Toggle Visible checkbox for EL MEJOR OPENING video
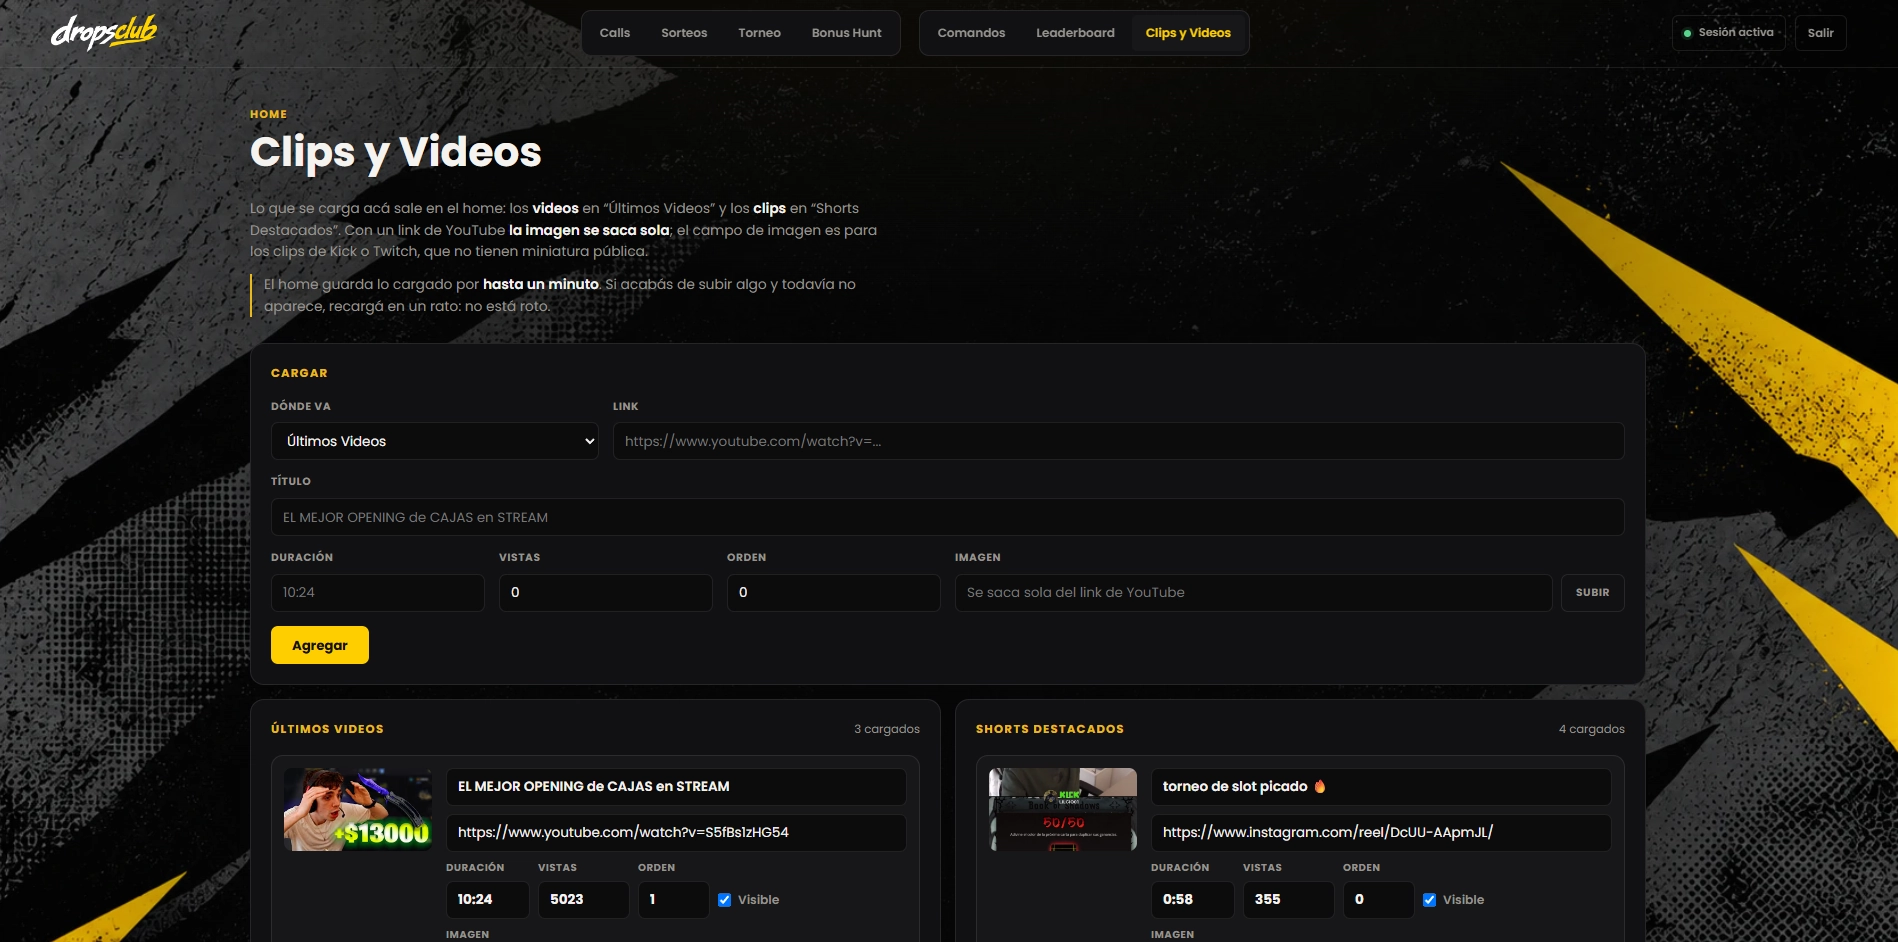 (x=724, y=900)
